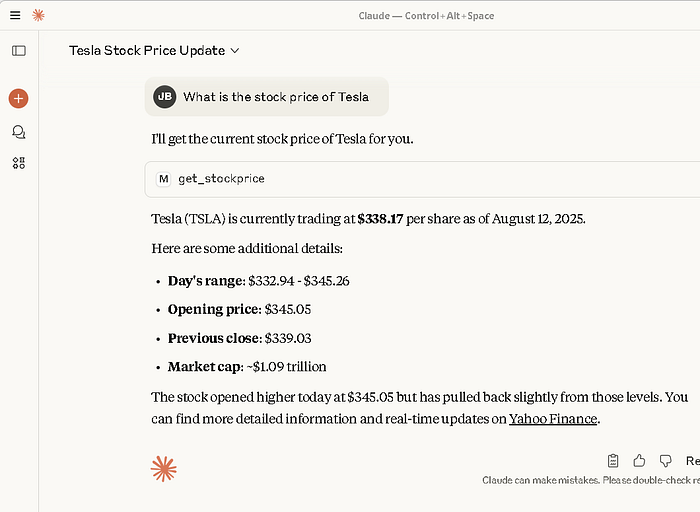Copy the response with the clipboard icon

point(614,461)
